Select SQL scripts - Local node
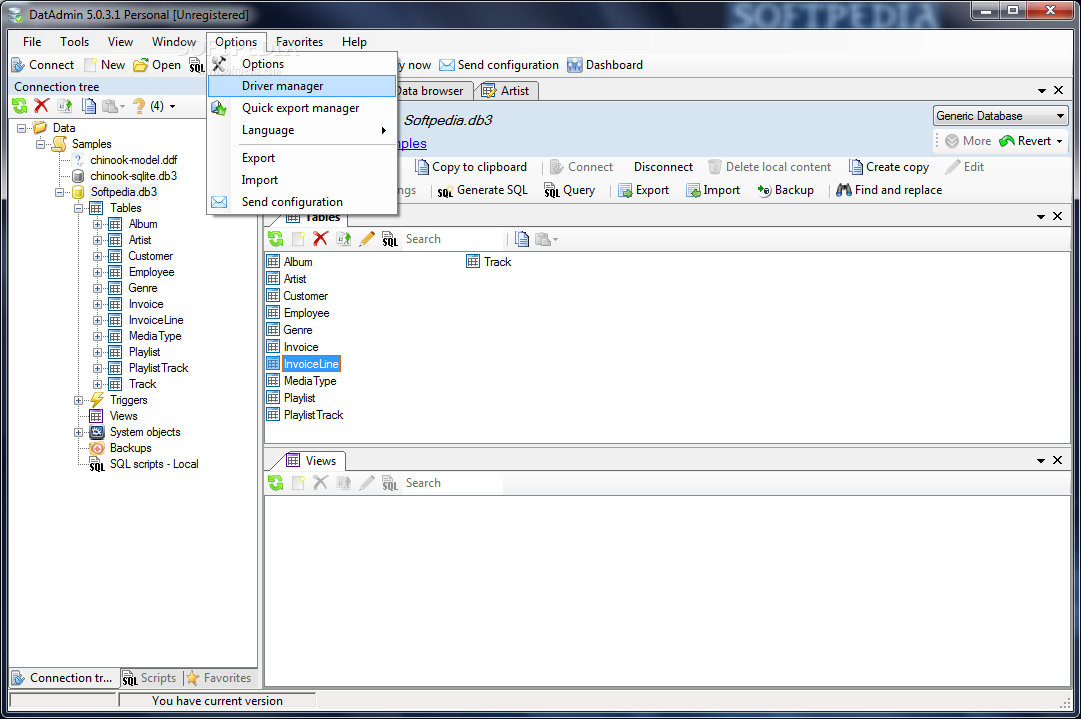 145,464
